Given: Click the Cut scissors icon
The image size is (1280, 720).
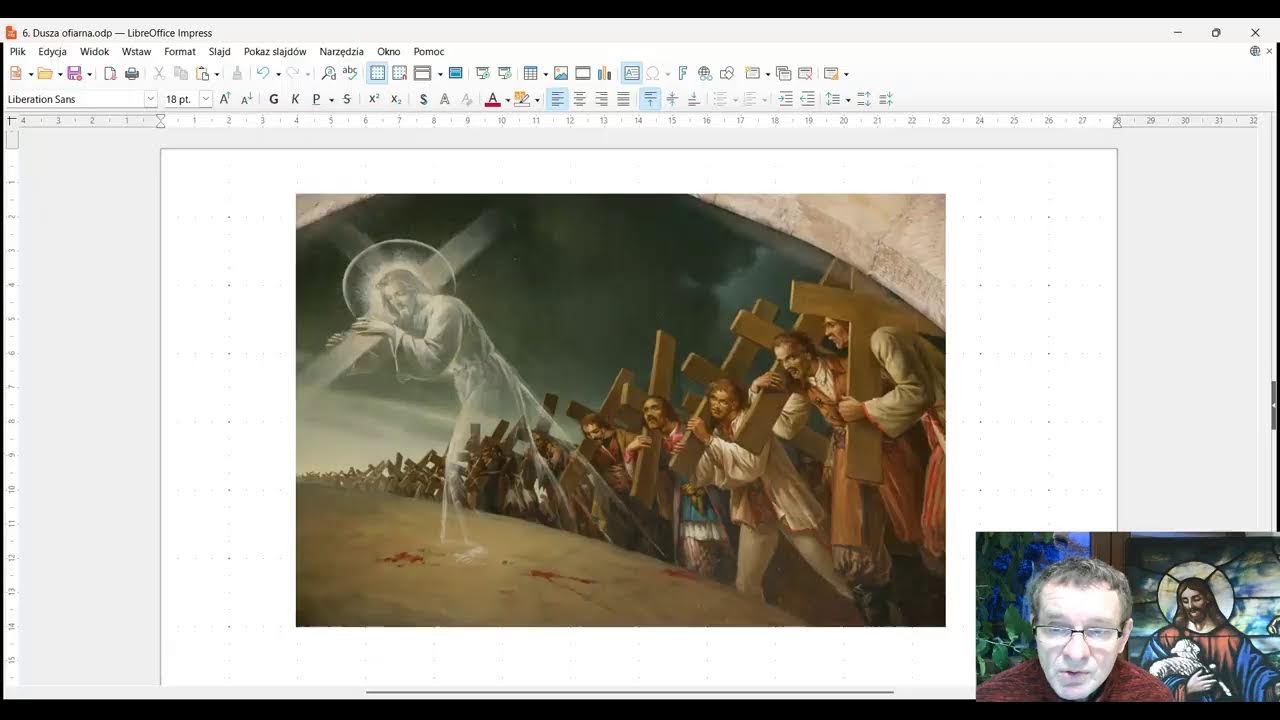Looking at the screenshot, I should click(159, 73).
